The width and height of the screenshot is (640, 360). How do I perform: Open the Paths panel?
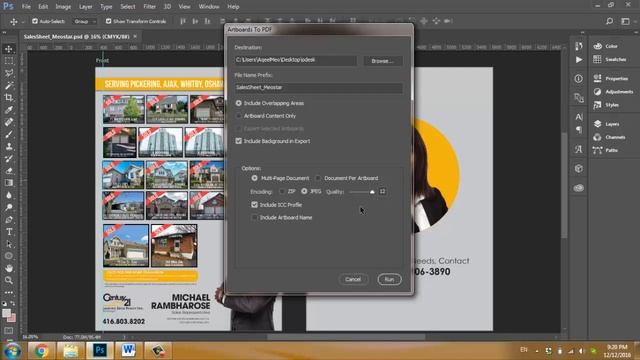click(605, 150)
